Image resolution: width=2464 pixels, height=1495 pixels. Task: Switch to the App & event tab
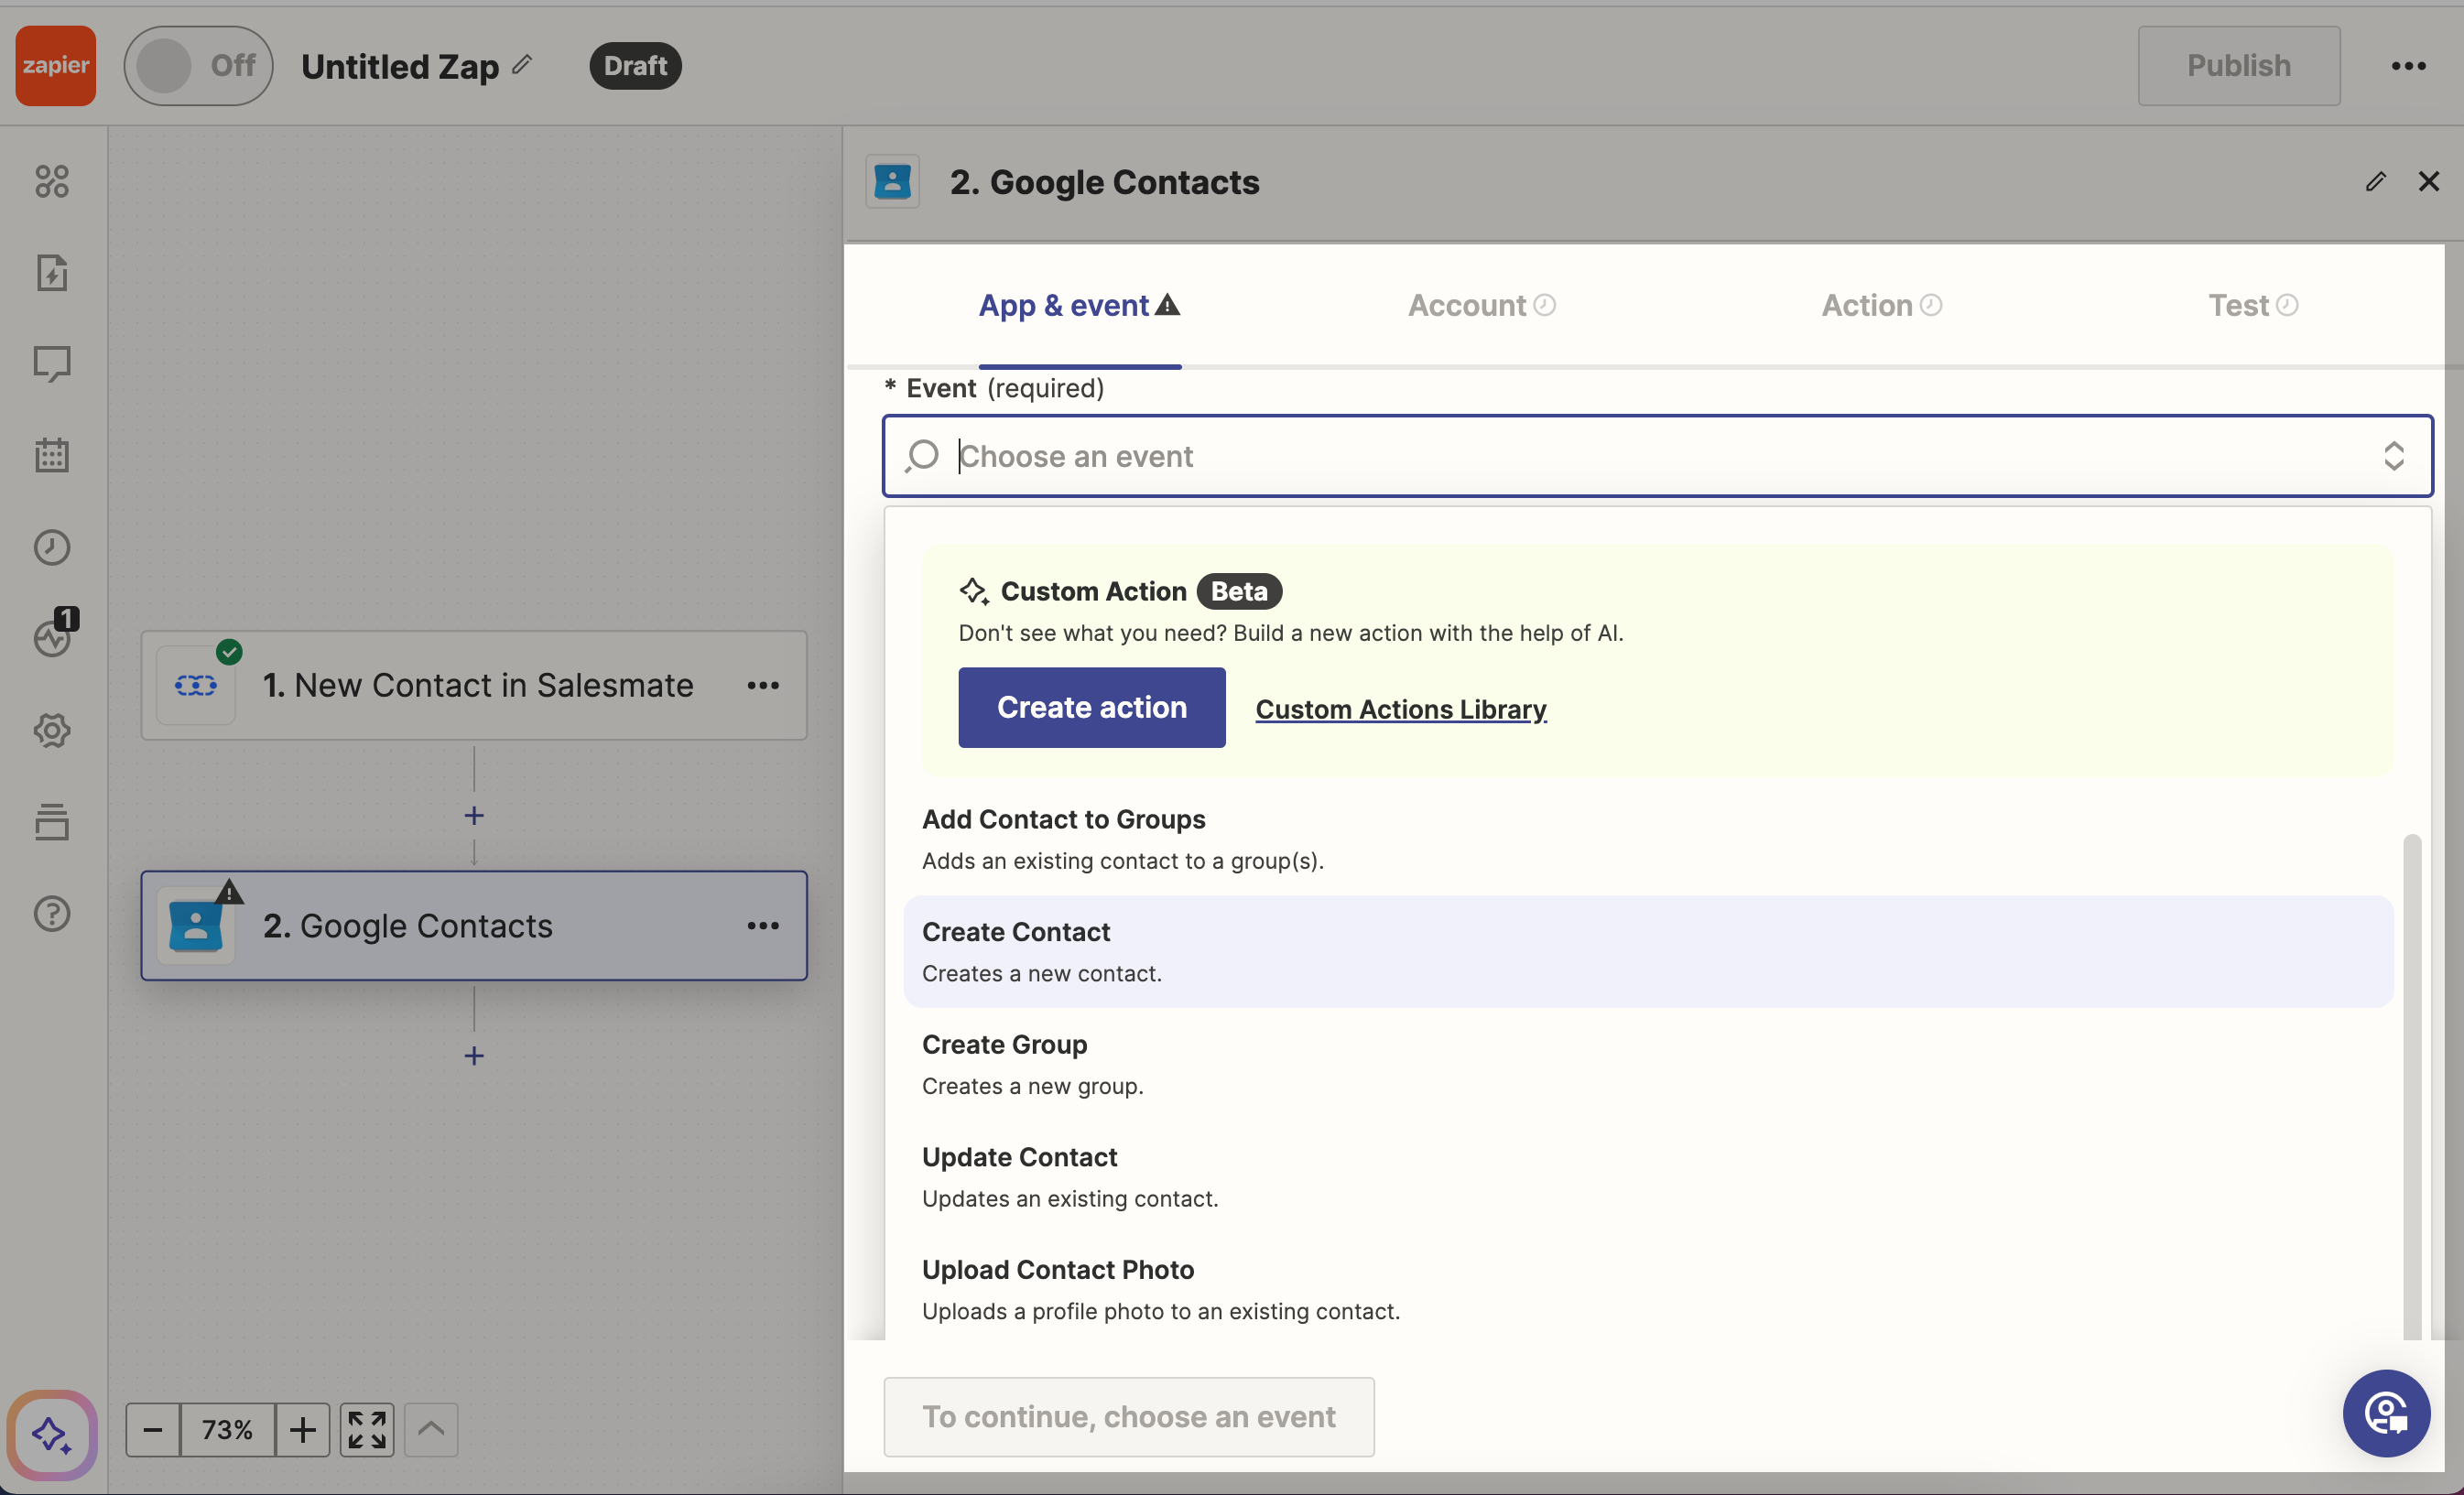pos(1079,305)
